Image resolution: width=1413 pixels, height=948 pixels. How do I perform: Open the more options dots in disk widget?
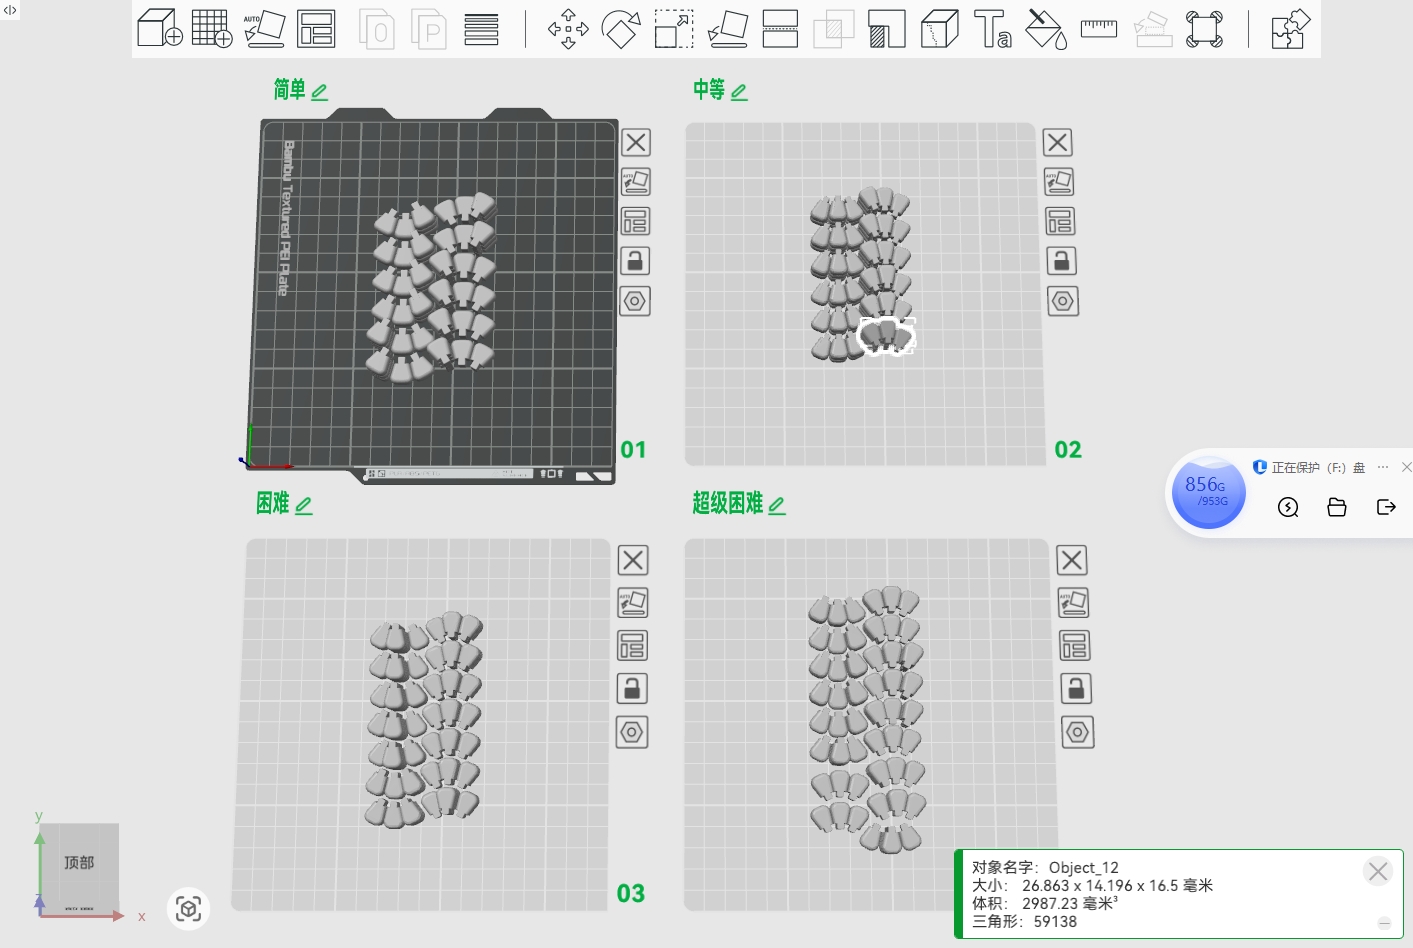click(x=1383, y=467)
